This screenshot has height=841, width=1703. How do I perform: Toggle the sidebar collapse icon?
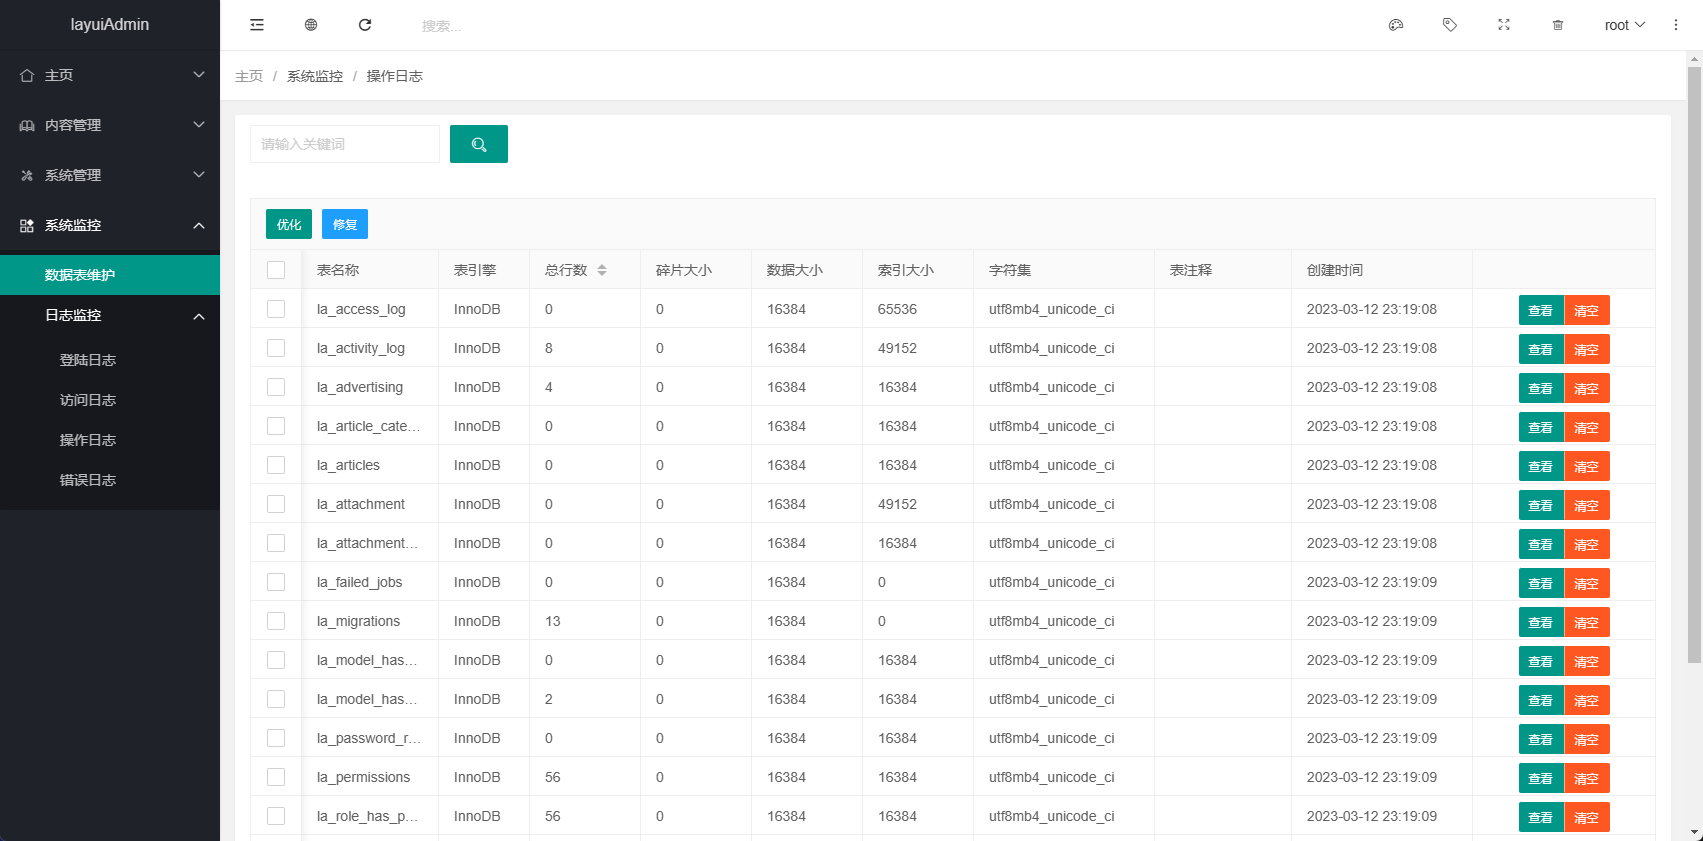click(257, 25)
